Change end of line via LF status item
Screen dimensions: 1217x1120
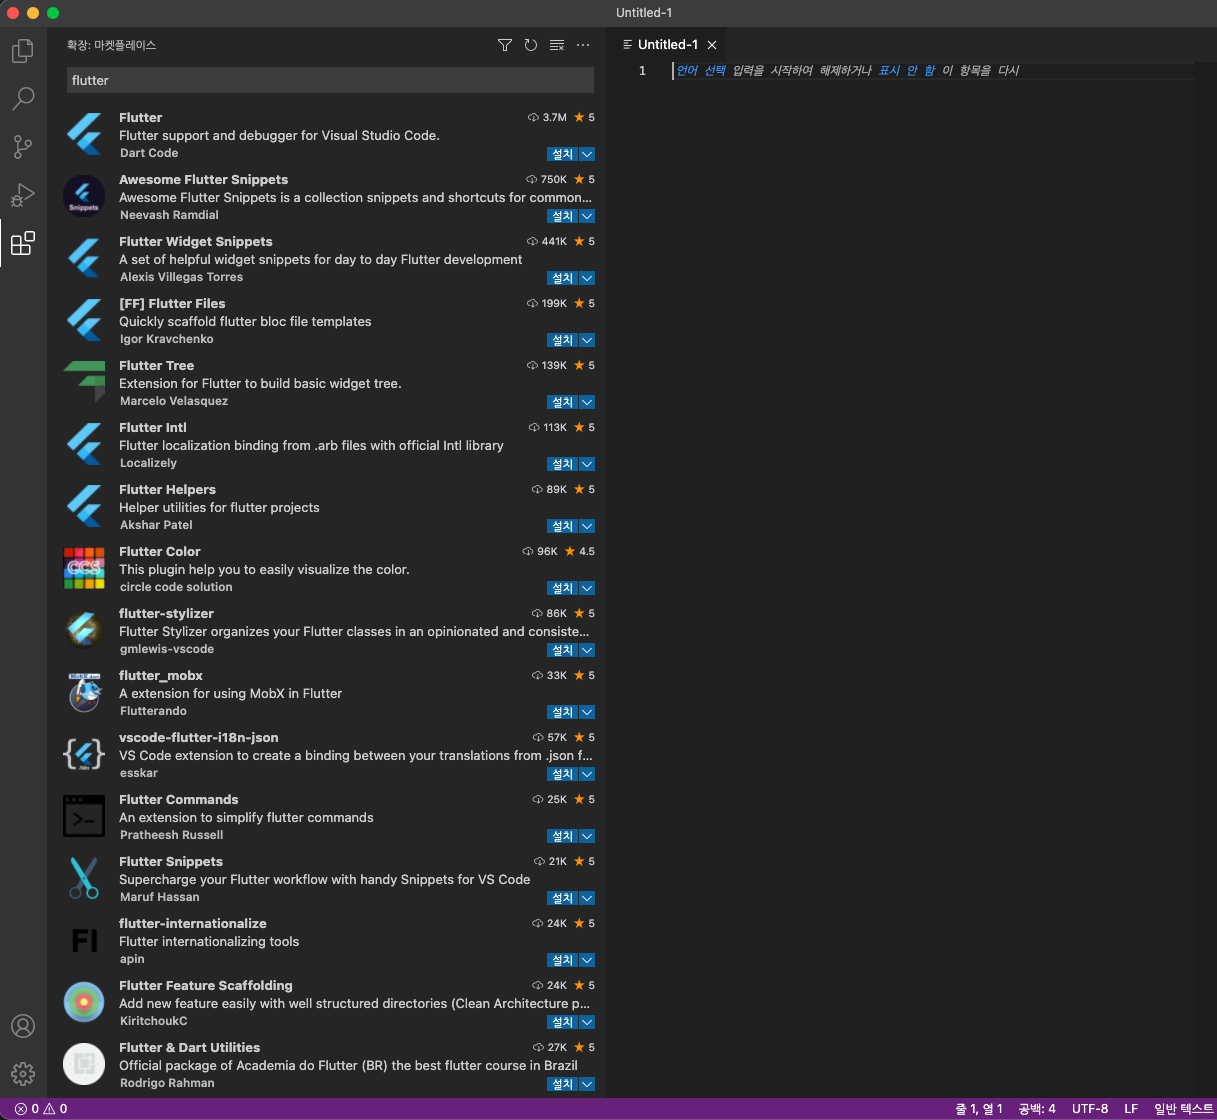(x=1131, y=1108)
